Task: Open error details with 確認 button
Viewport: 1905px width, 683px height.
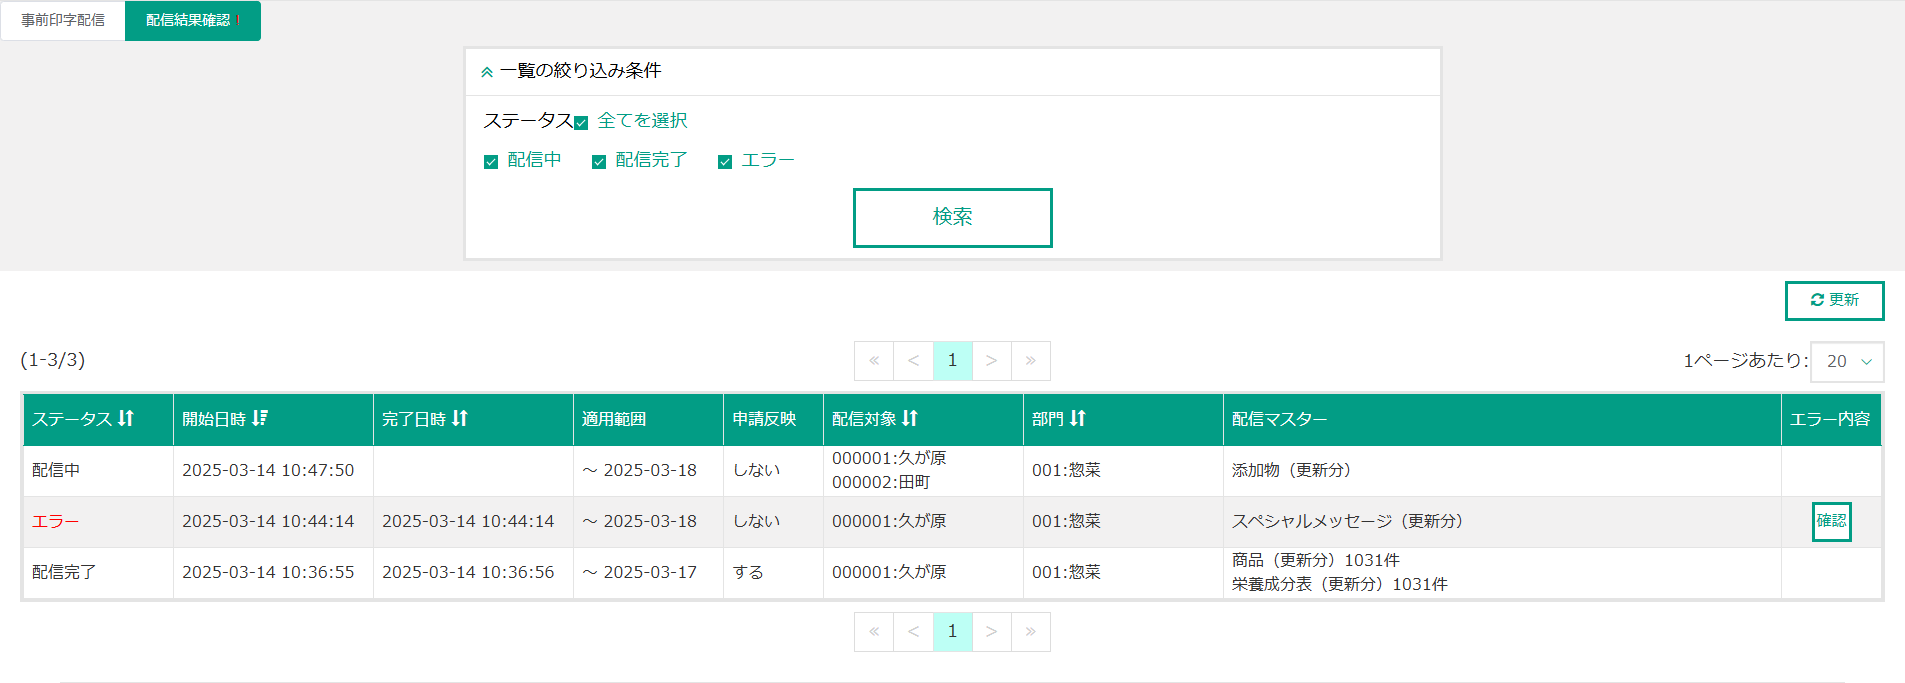Action: point(1831,521)
